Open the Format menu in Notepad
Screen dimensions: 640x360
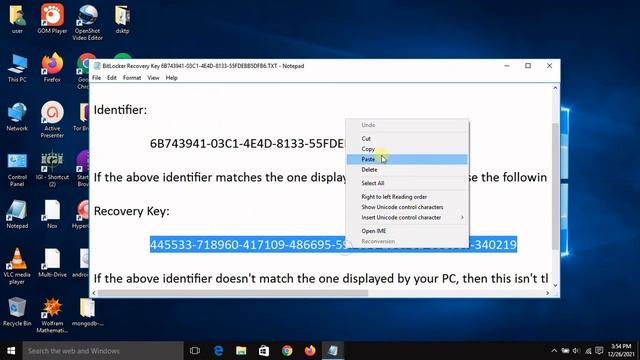click(x=132, y=78)
